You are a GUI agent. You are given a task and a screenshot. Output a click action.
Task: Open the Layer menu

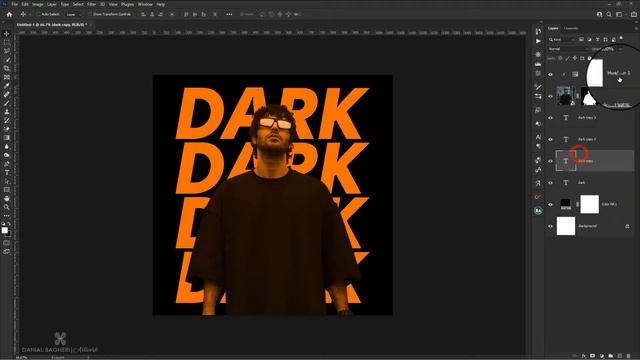pos(52,4)
